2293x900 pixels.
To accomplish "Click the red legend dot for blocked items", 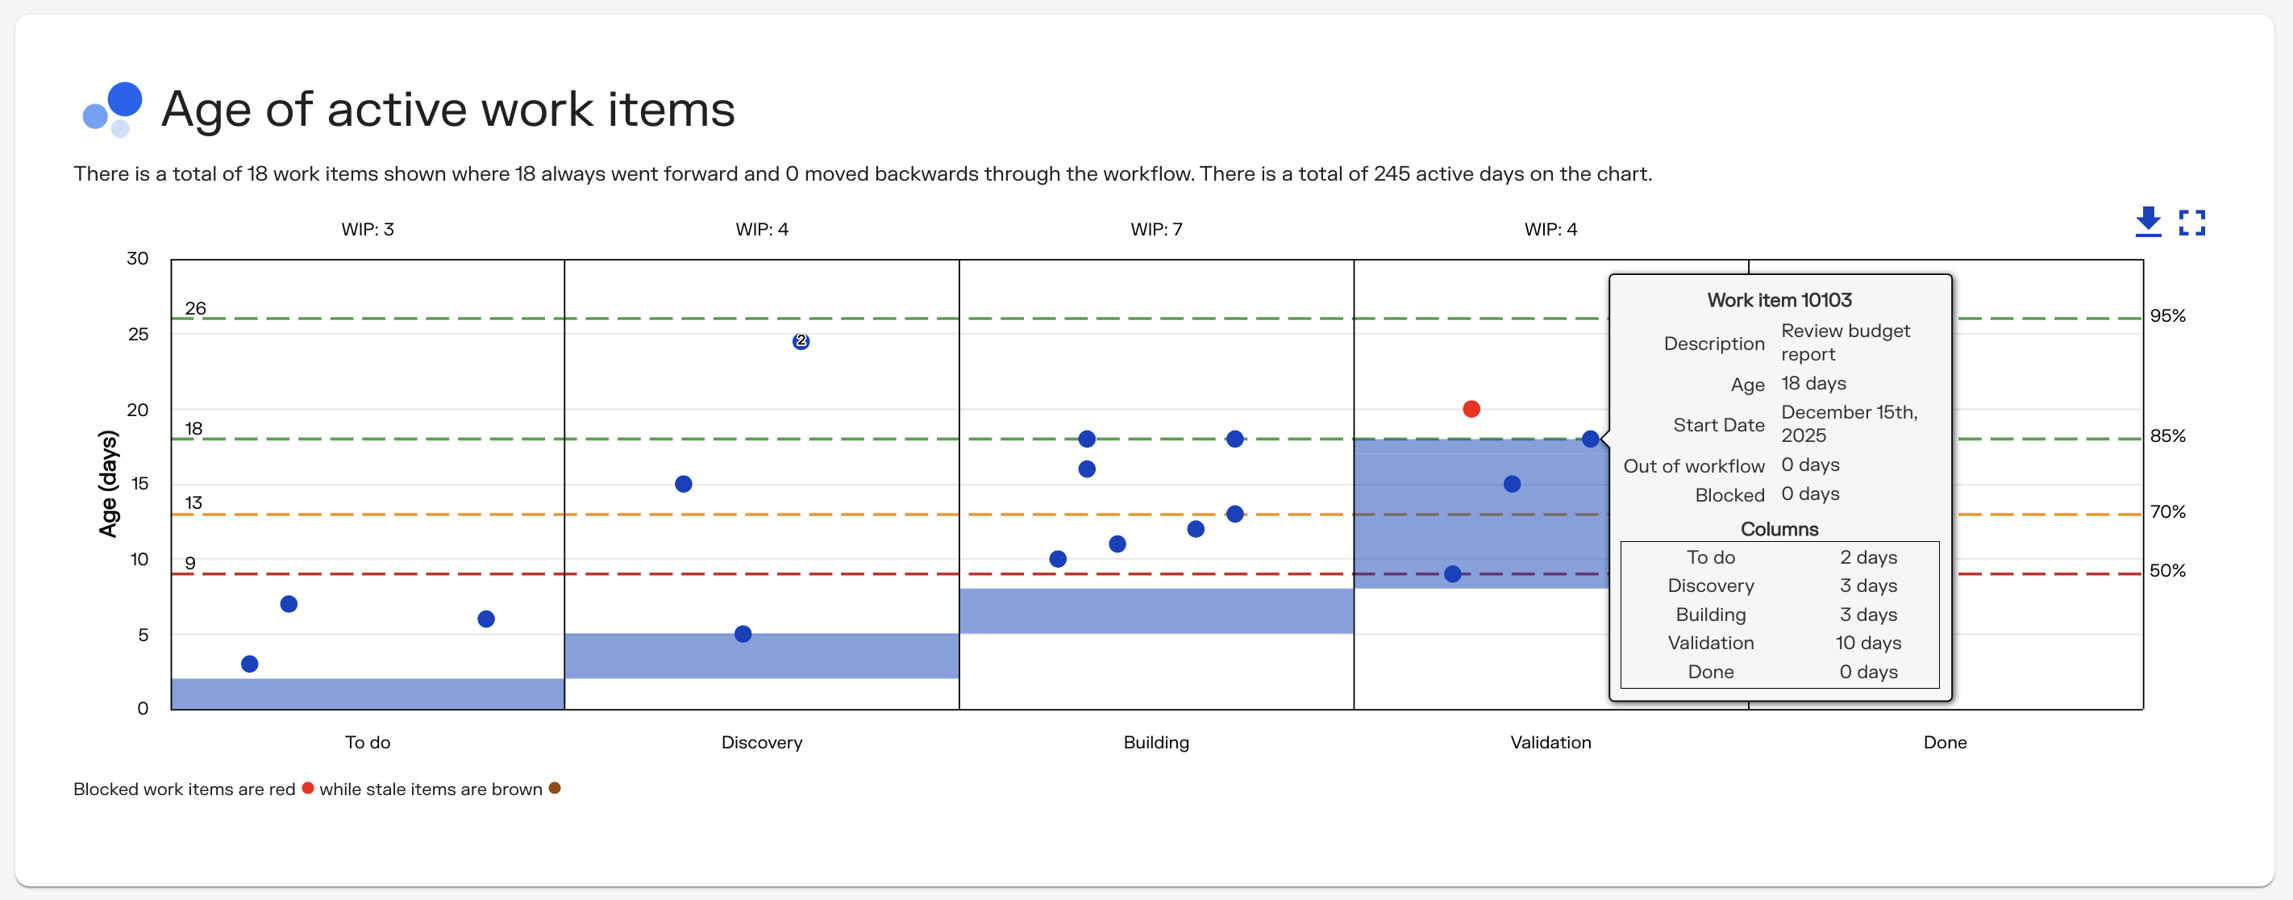I will (x=308, y=789).
